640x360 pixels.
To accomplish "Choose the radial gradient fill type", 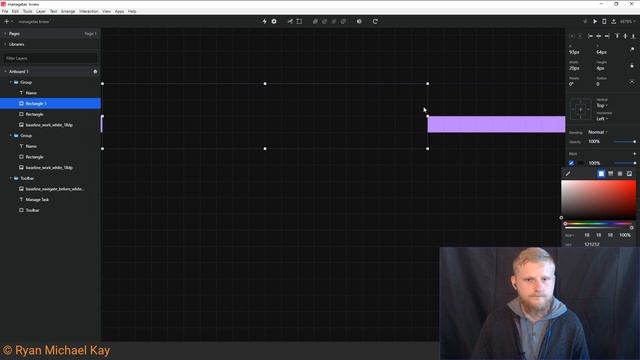I will [x=620, y=173].
